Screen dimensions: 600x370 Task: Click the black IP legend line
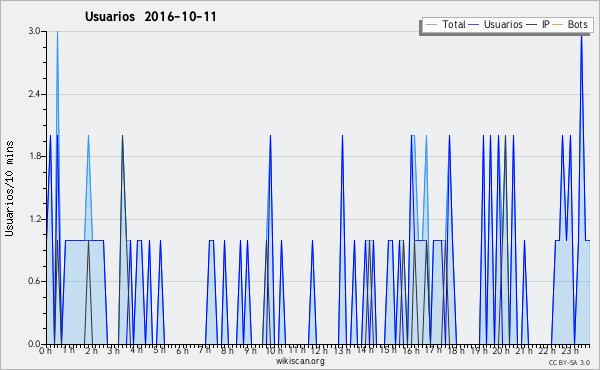[x=532, y=24]
